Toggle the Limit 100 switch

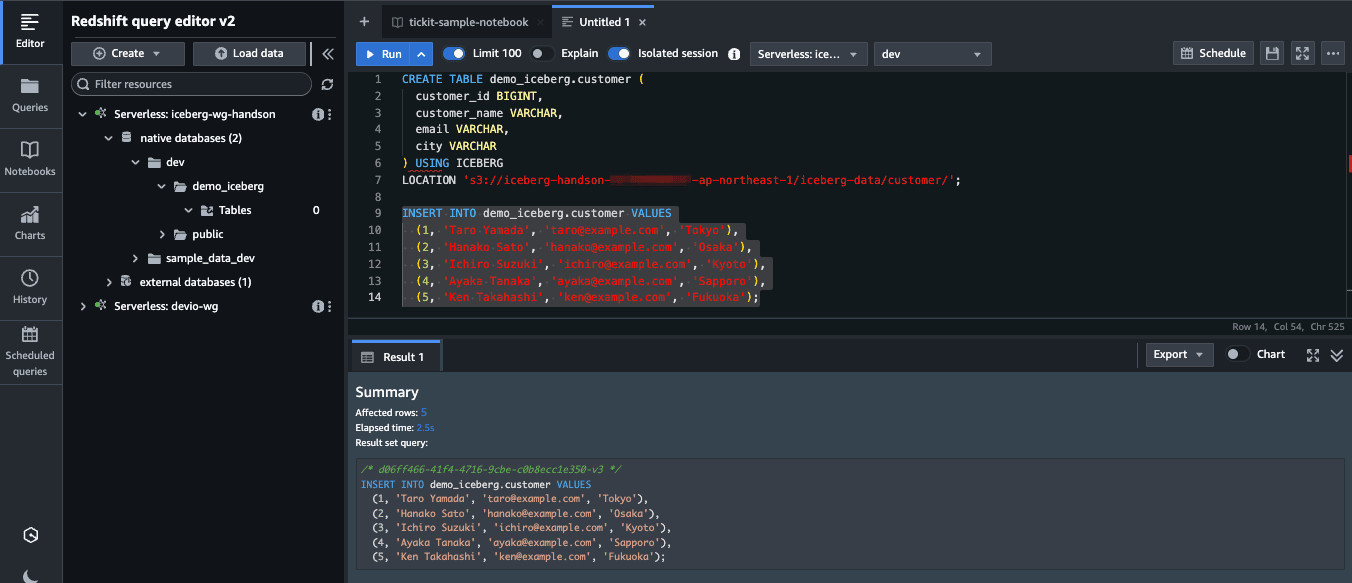point(456,53)
